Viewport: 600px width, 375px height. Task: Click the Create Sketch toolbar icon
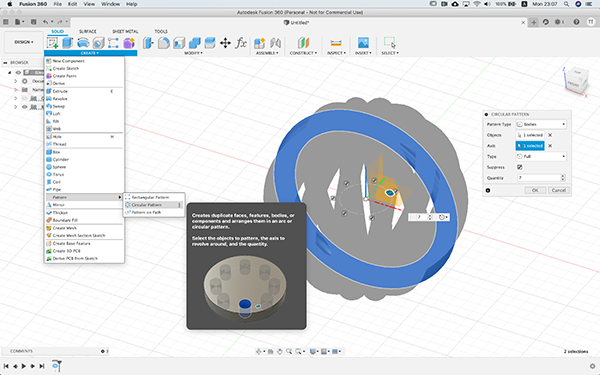(52, 42)
